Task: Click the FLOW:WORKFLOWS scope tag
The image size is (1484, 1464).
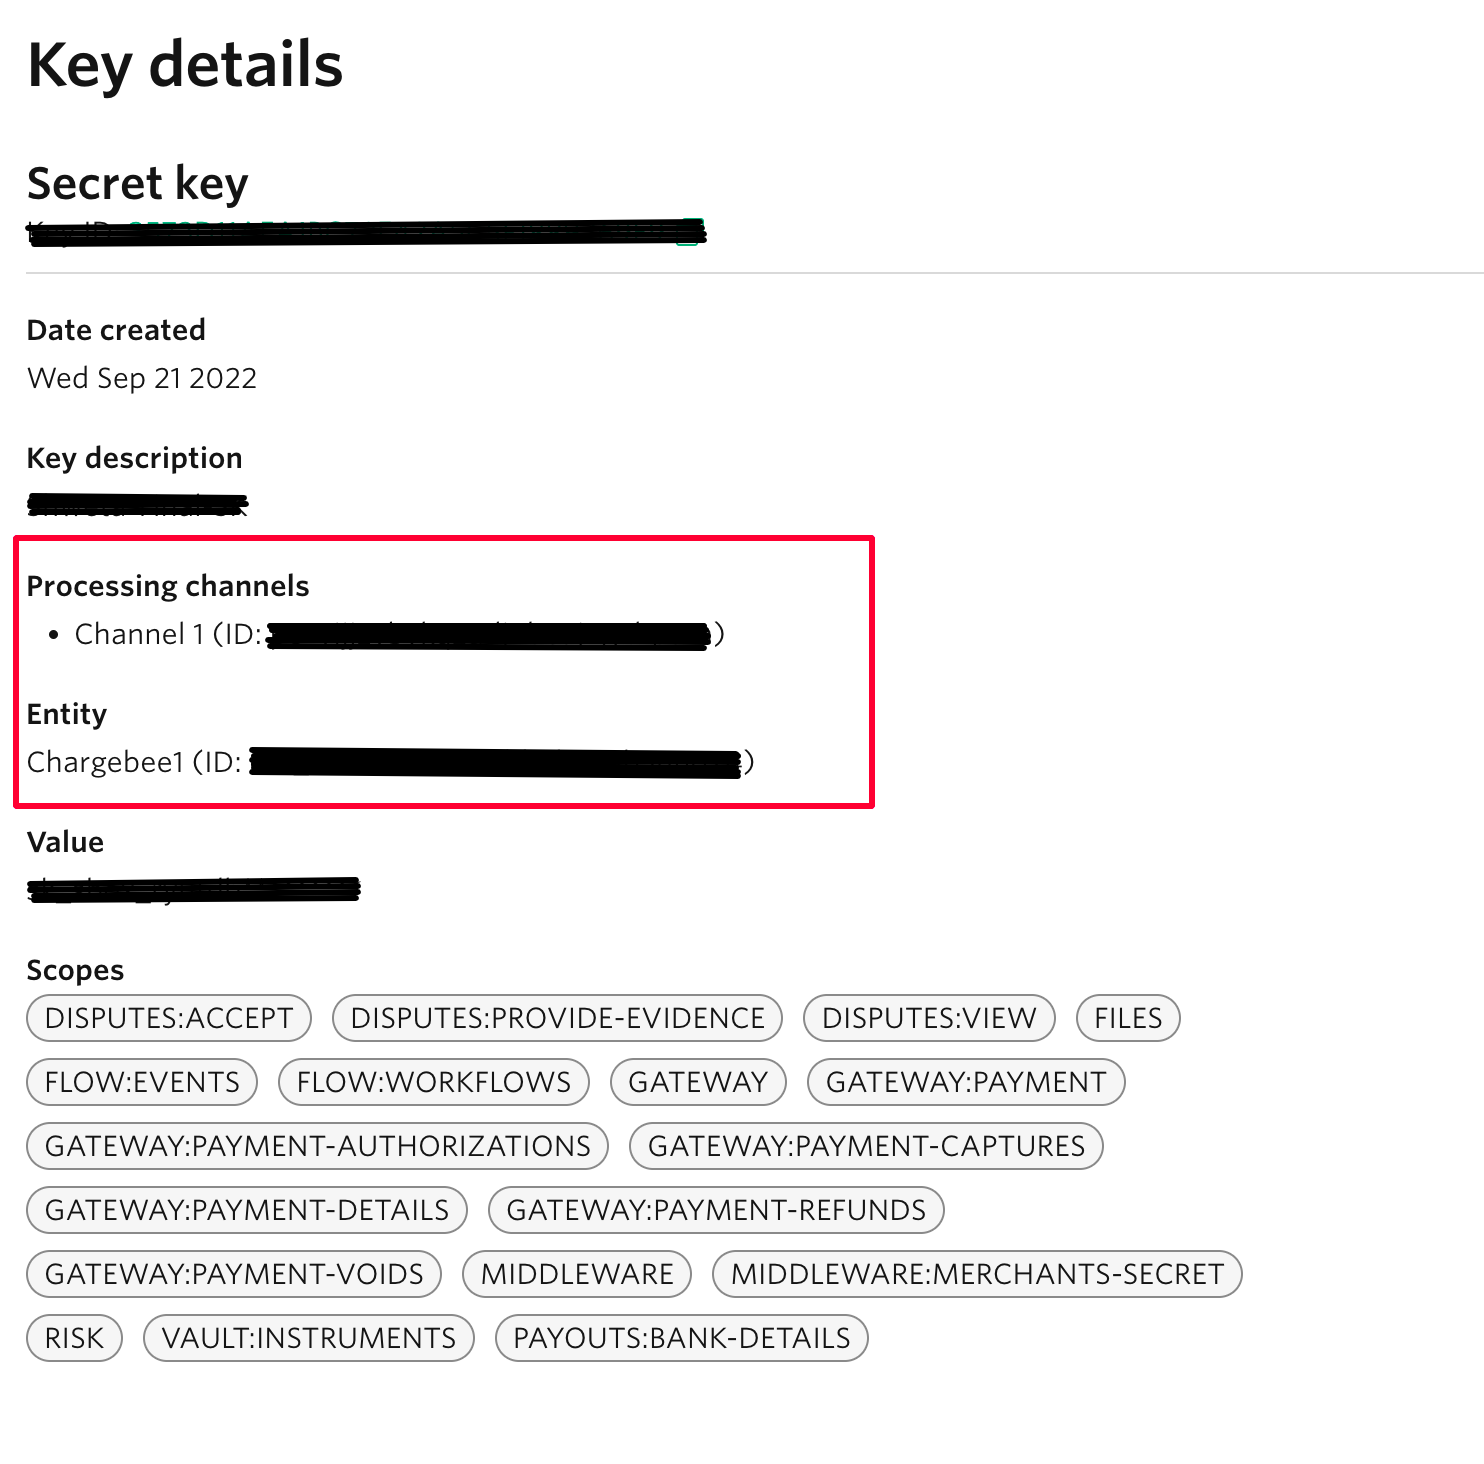Action: pyautogui.click(x=434, y=1082)
